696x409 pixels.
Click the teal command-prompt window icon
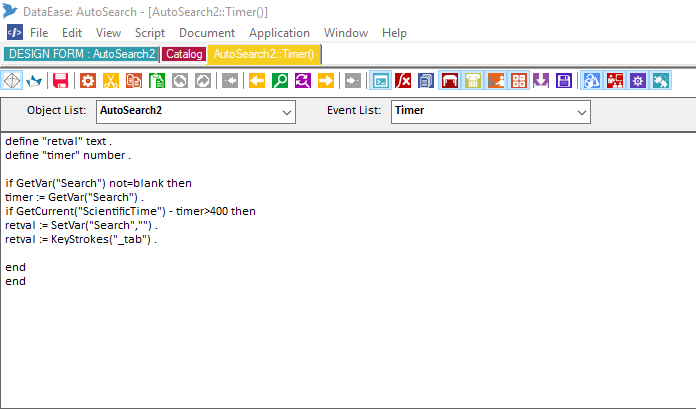point(381,81)
